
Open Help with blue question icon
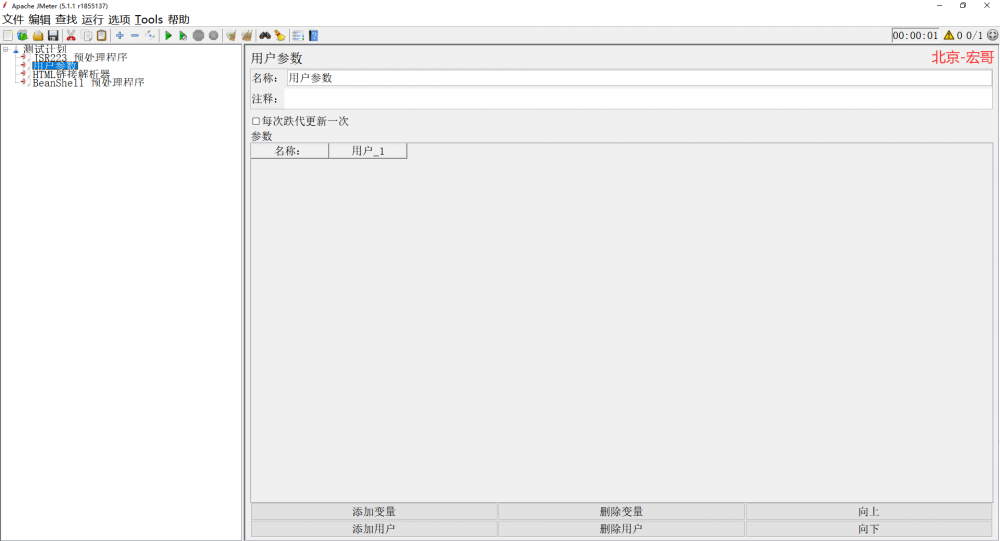(x=313, y=36)
